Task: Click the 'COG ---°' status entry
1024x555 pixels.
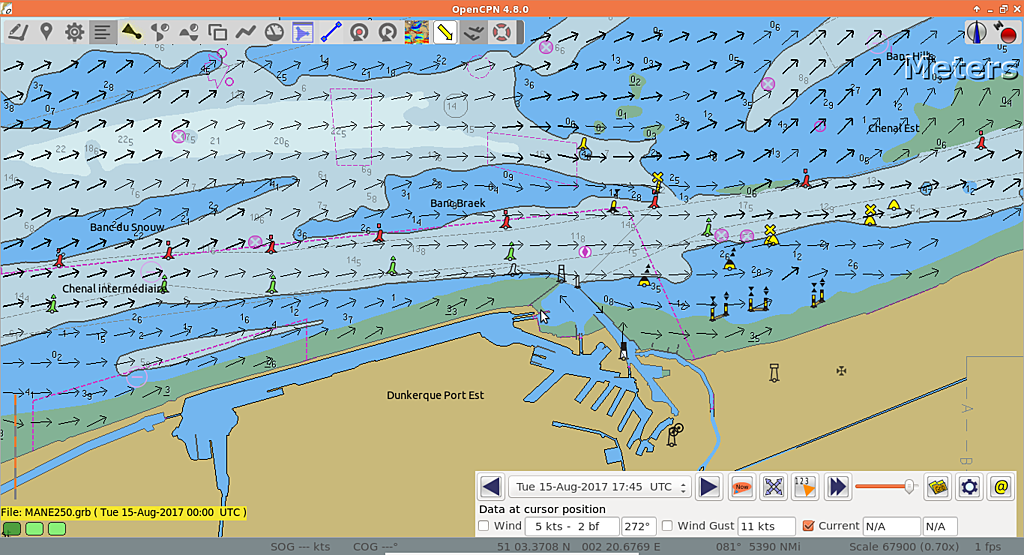Action: pos(376,547)
